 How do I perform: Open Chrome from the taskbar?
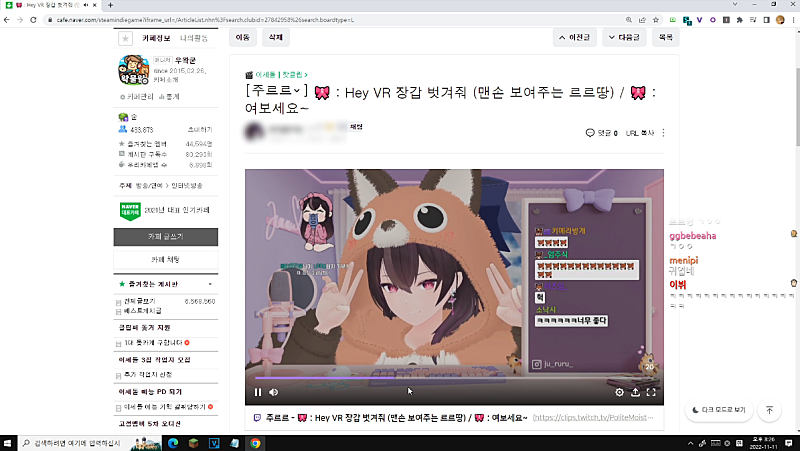coord(255,443)
